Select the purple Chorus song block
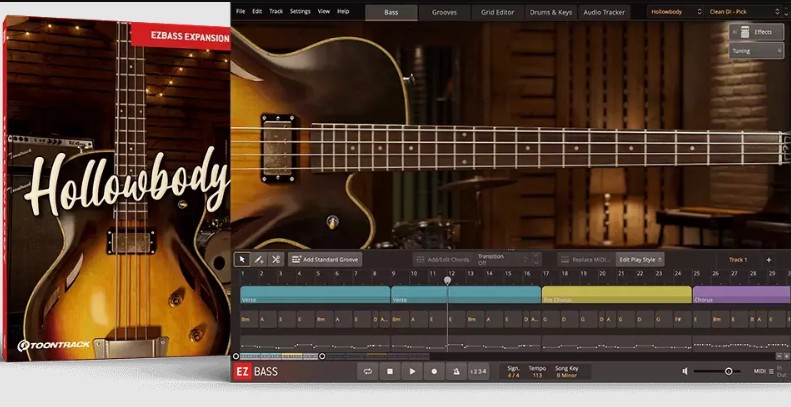Viewport: 791px width, 407px height. pyautogui.click(x=742, y=295)
